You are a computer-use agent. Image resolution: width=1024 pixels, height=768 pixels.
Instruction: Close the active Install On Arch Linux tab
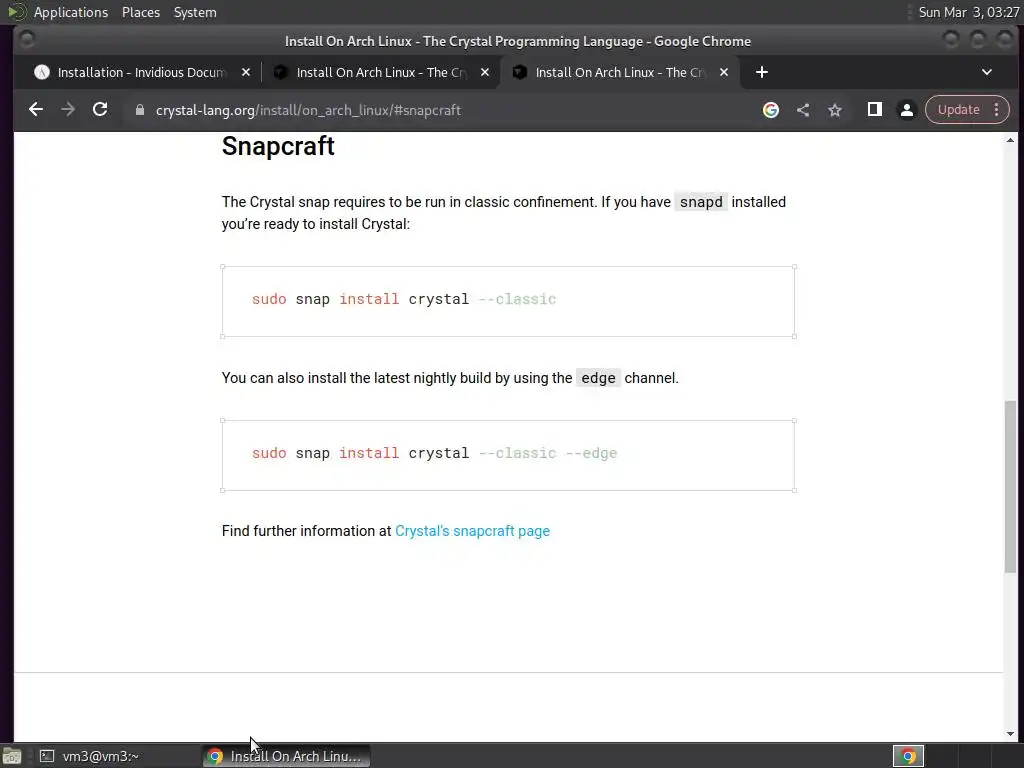click(724, 72)
